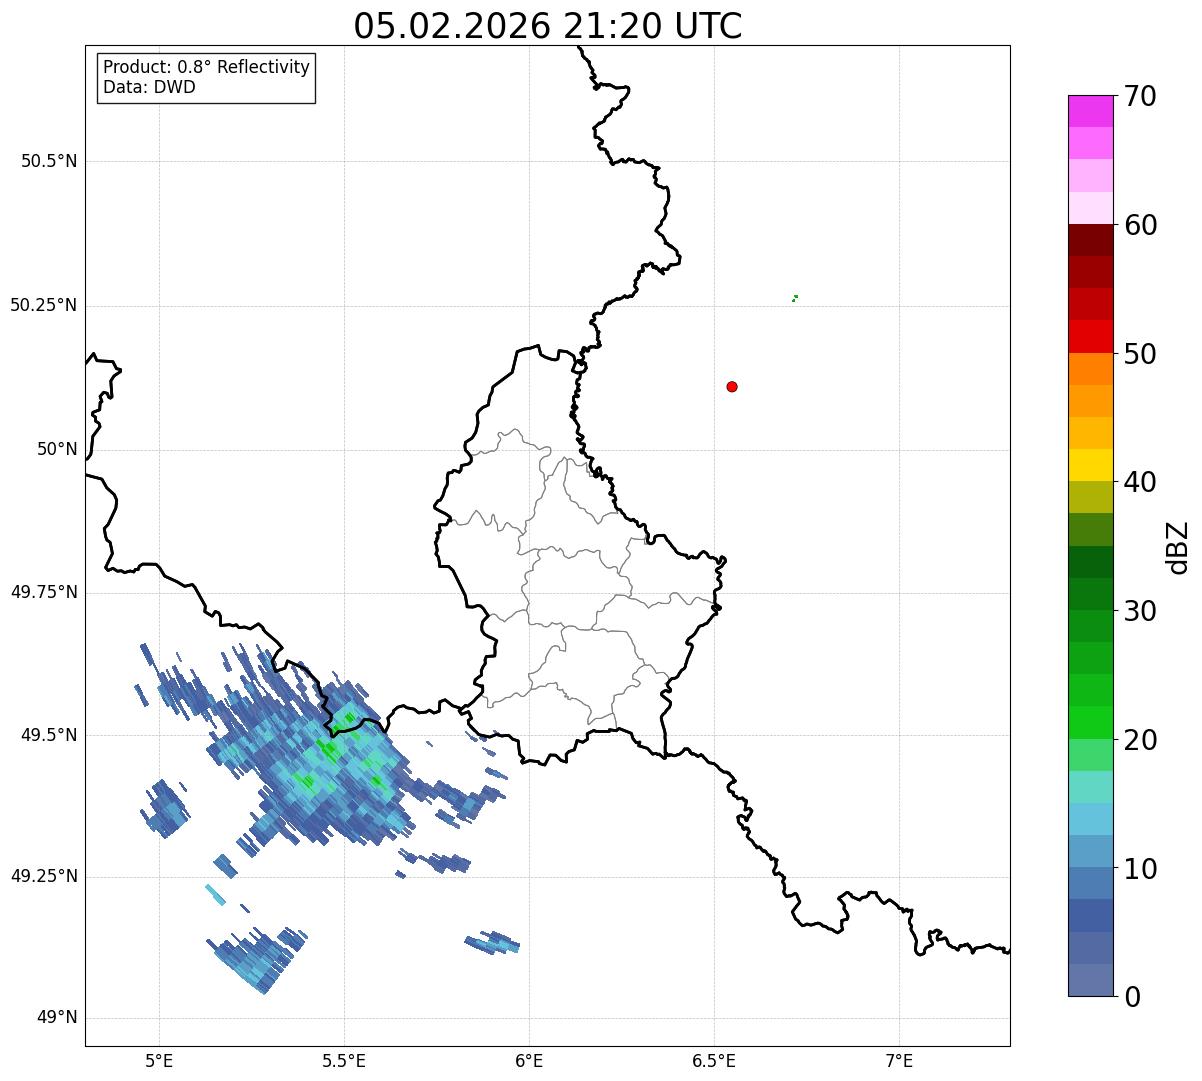Click the small green echo northeast of the red dot
The height and width of the screenshot is (1081, 1202).
pyautogui.click(x=795, y=298)
